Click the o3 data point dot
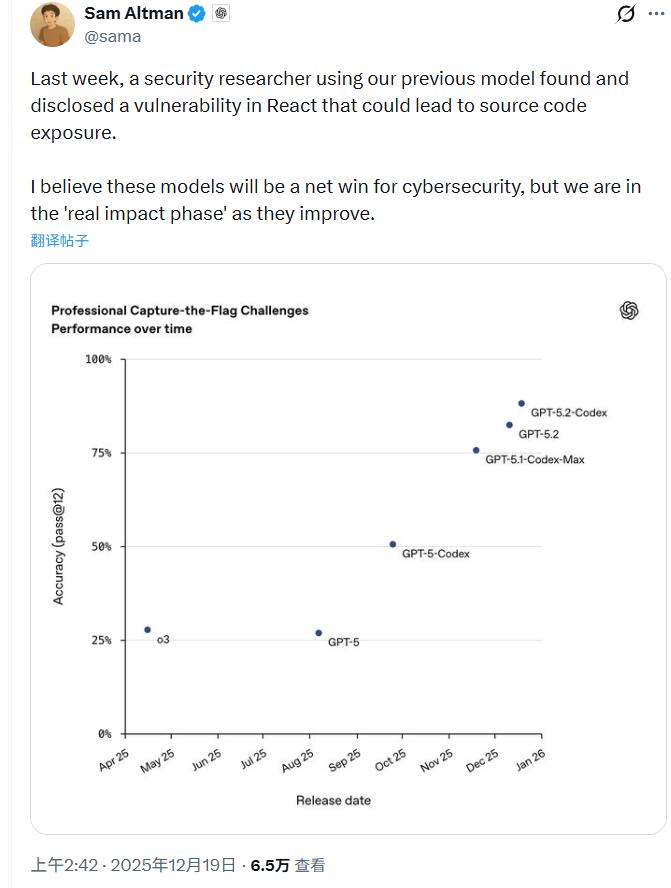The height and width of the screenshot is (888, 671). pyautogui.click(x=148, y=630)
